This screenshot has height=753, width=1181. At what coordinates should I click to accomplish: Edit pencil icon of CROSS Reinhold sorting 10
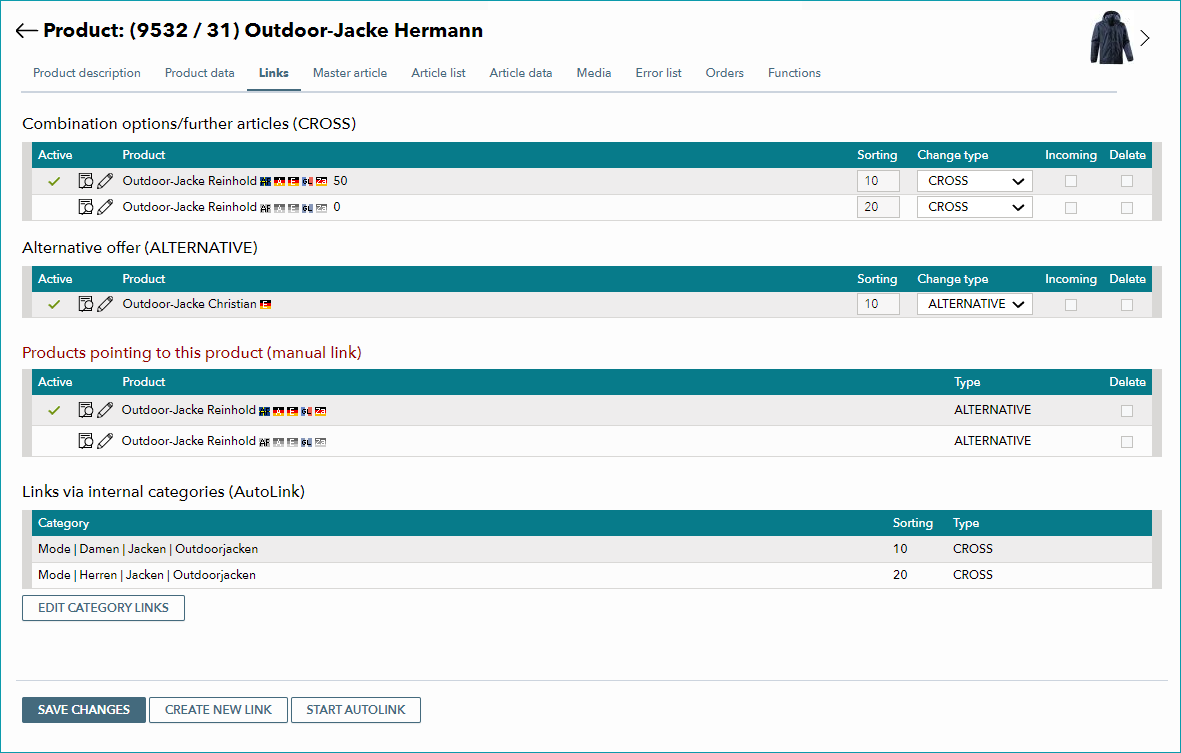pos(105,181)
